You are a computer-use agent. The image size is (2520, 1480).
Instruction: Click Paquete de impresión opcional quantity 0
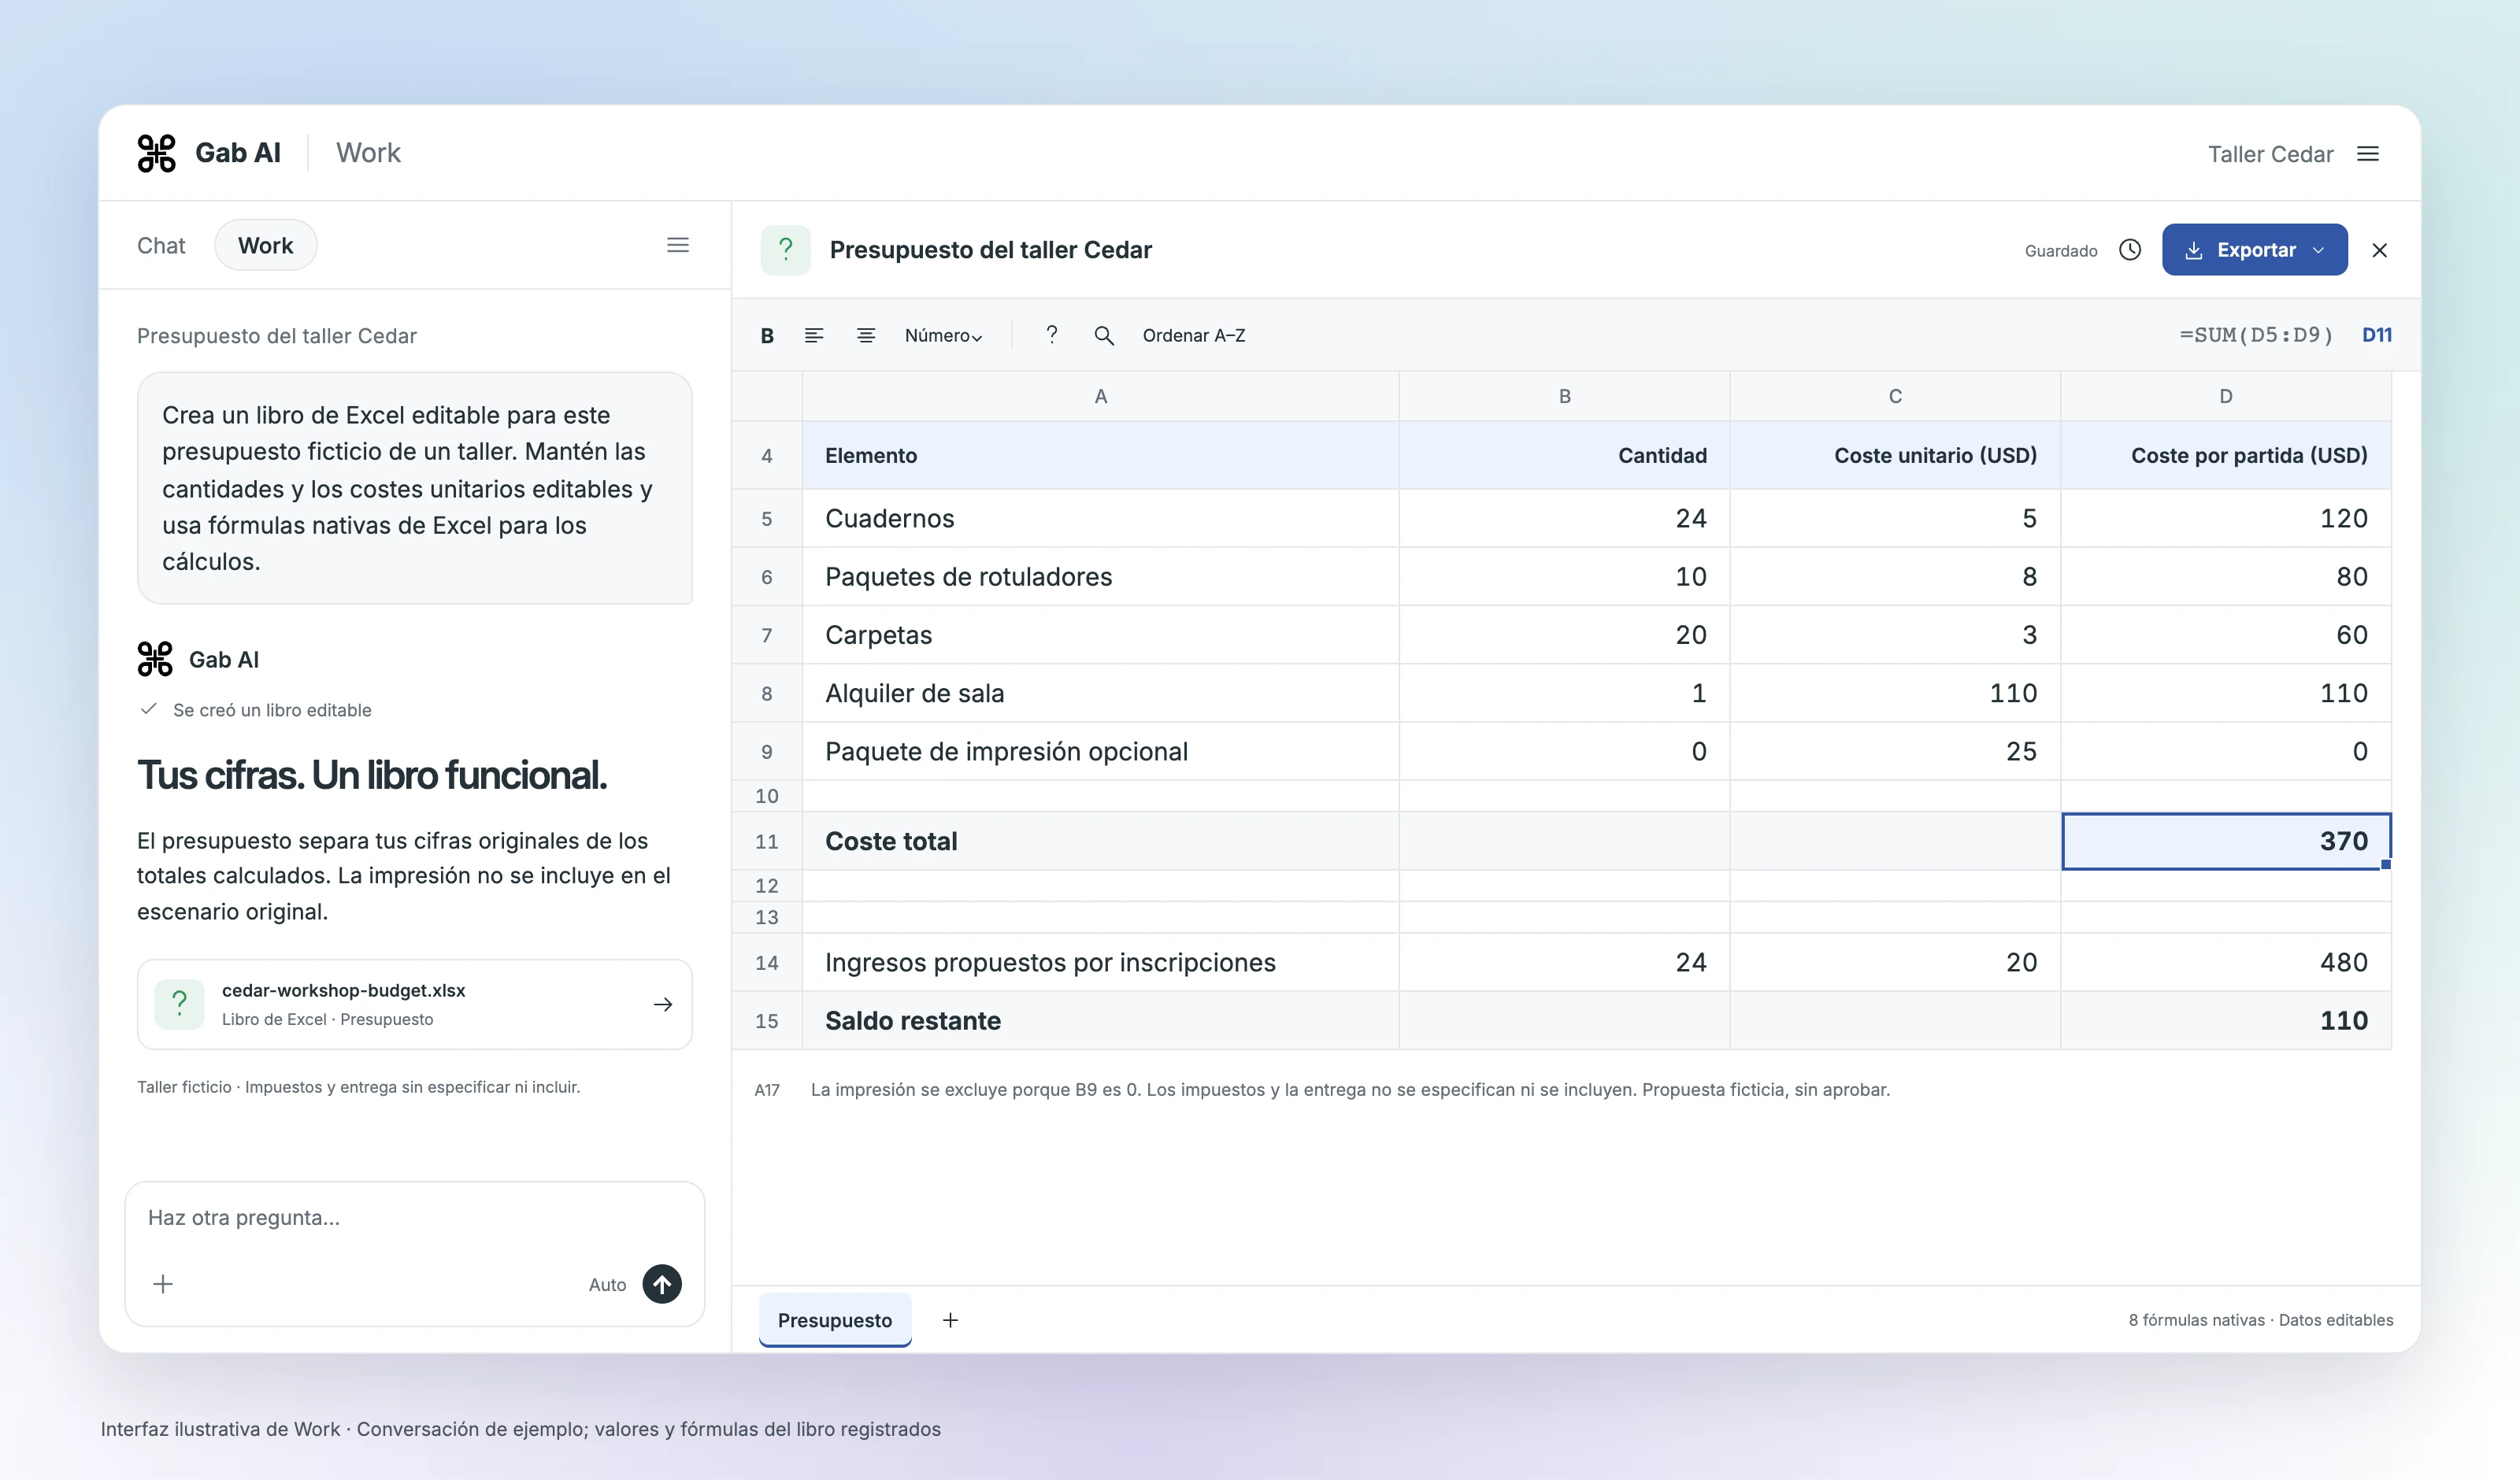coord(1565,752)
